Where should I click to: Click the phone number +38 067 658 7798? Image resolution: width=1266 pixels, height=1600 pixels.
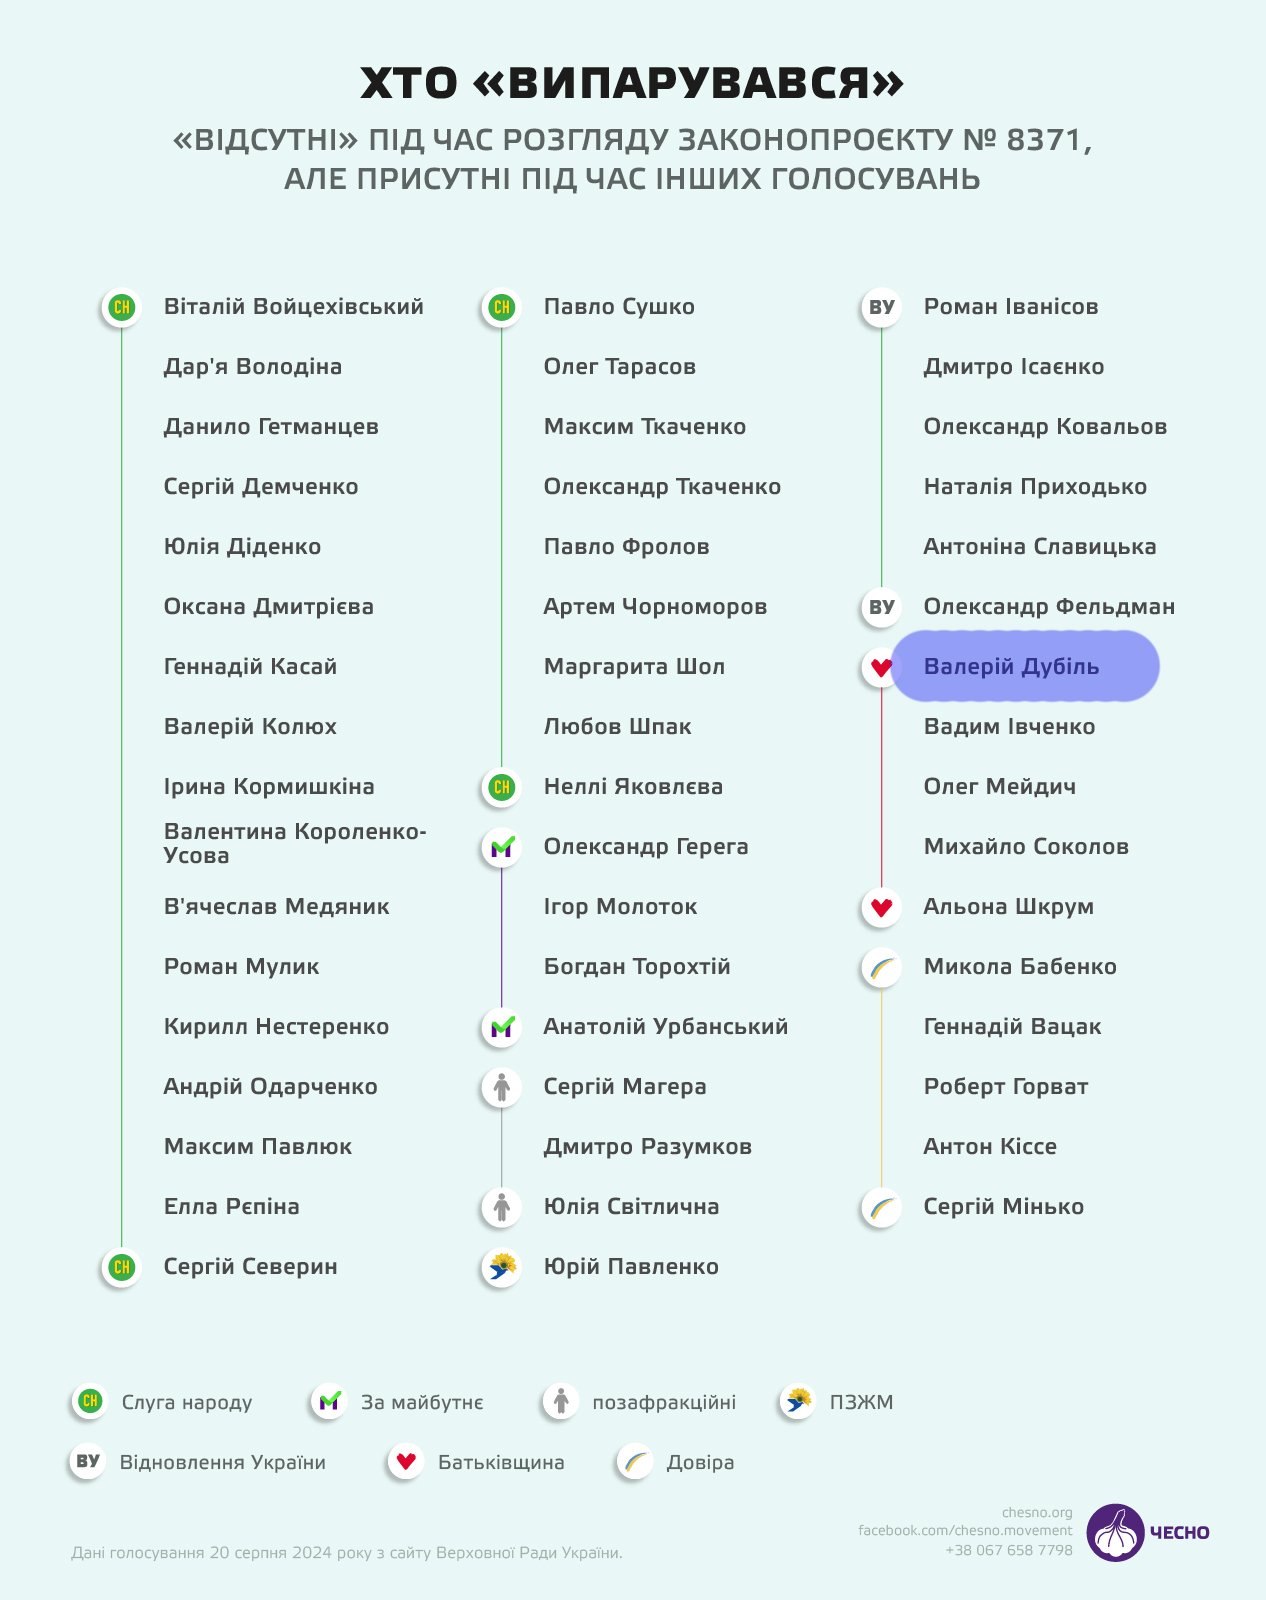tap(1008, 1550)
